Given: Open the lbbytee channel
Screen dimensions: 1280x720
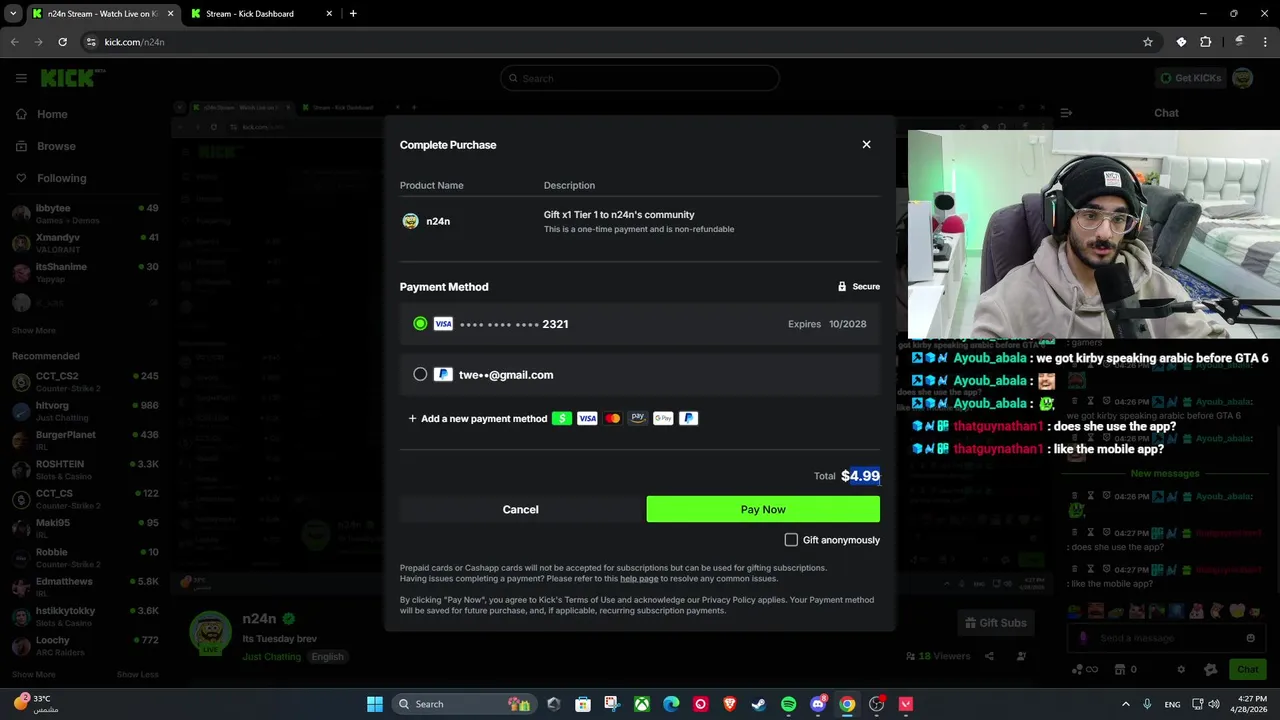Looking at the screenshot, I should point(85,214).
